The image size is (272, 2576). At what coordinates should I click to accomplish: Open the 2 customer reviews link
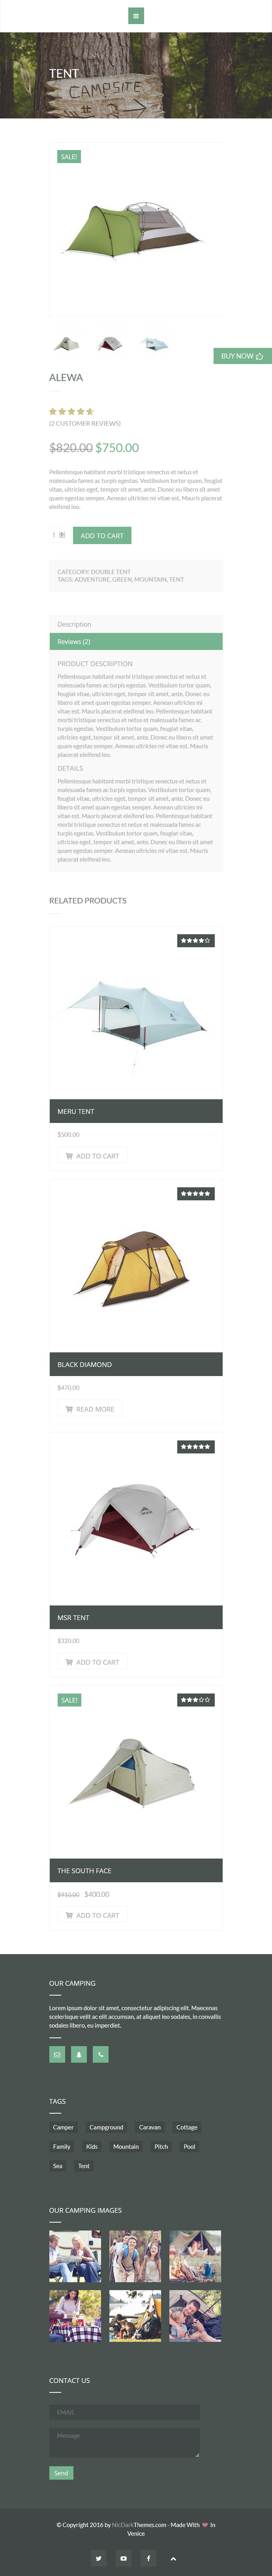tap(85, 423)
